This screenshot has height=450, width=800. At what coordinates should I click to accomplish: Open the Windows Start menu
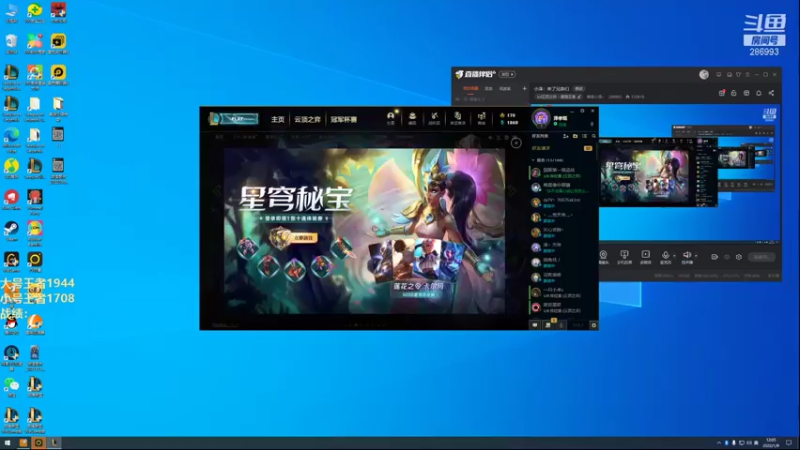(x=7, y=443)
